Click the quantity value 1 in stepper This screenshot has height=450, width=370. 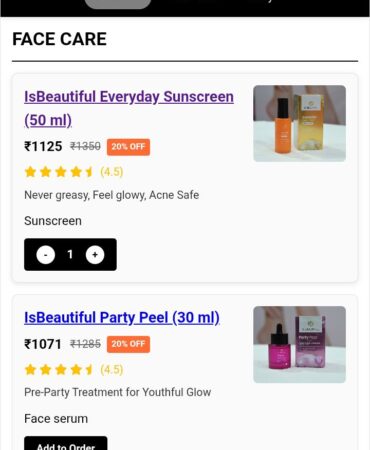70,255
